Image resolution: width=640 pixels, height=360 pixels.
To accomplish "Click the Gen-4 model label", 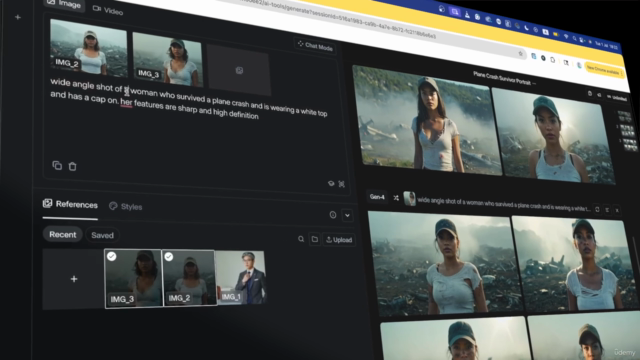I will click(x=377, y=197).
